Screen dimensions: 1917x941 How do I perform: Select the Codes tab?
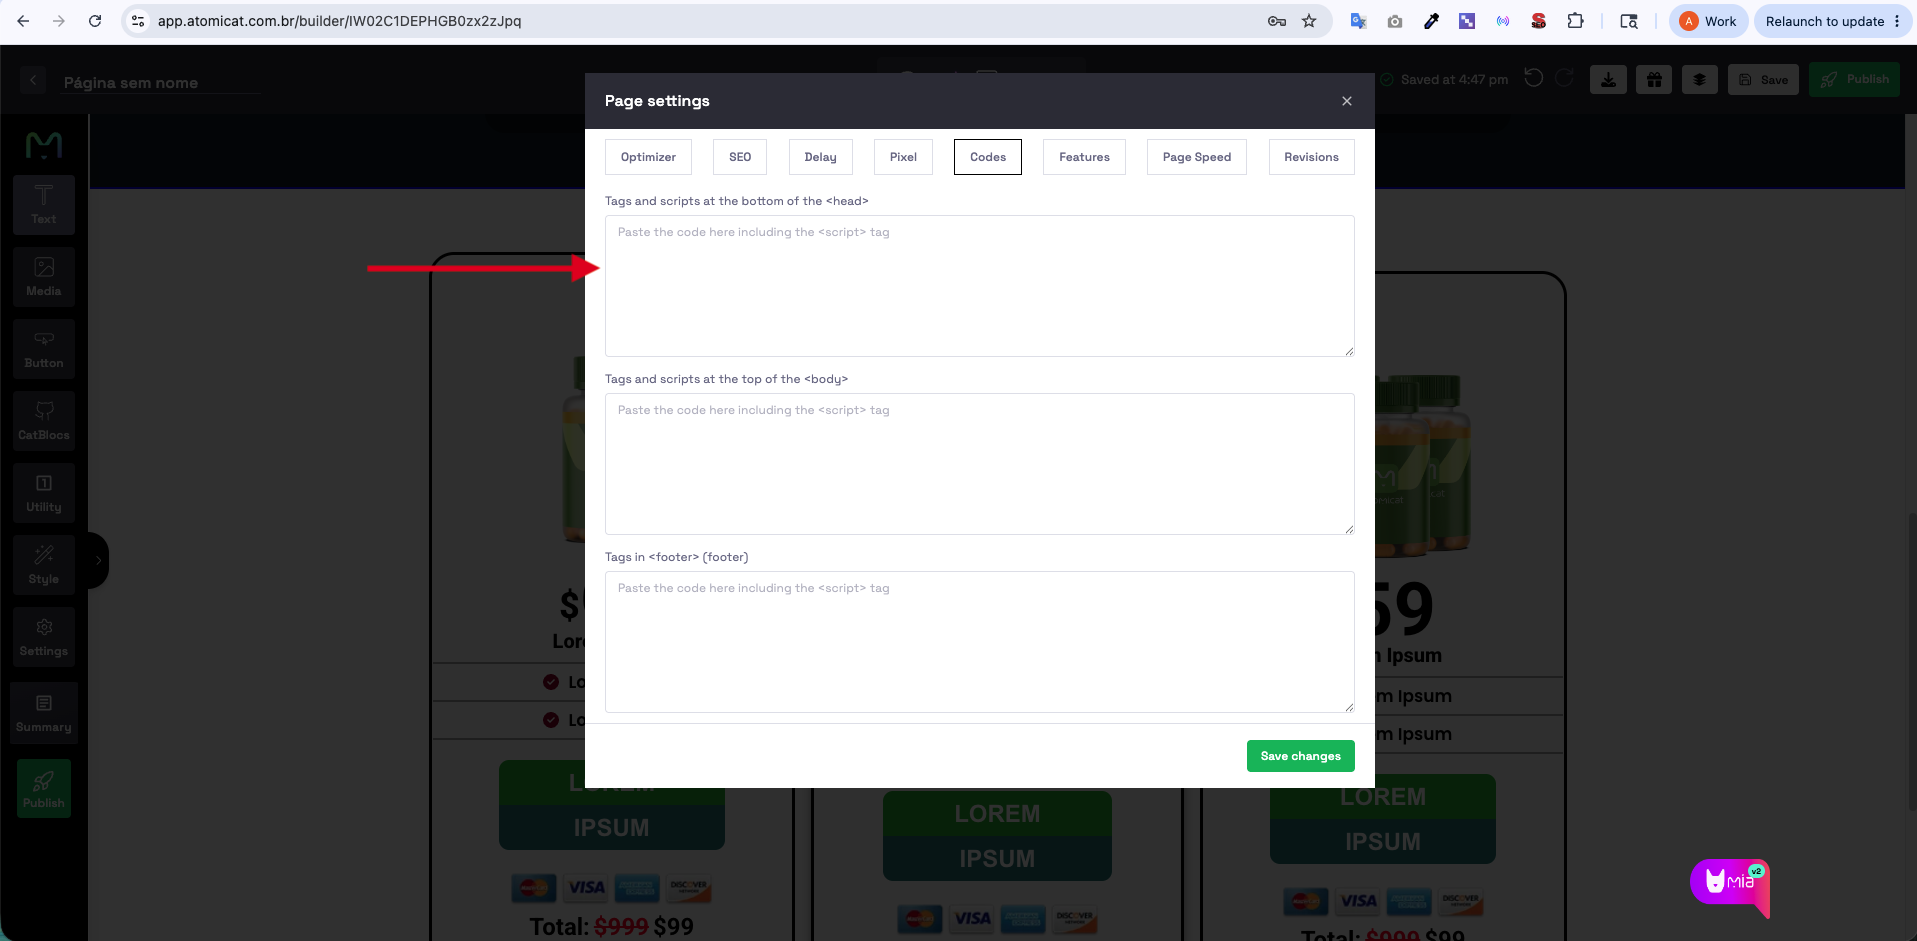point(988,157)
